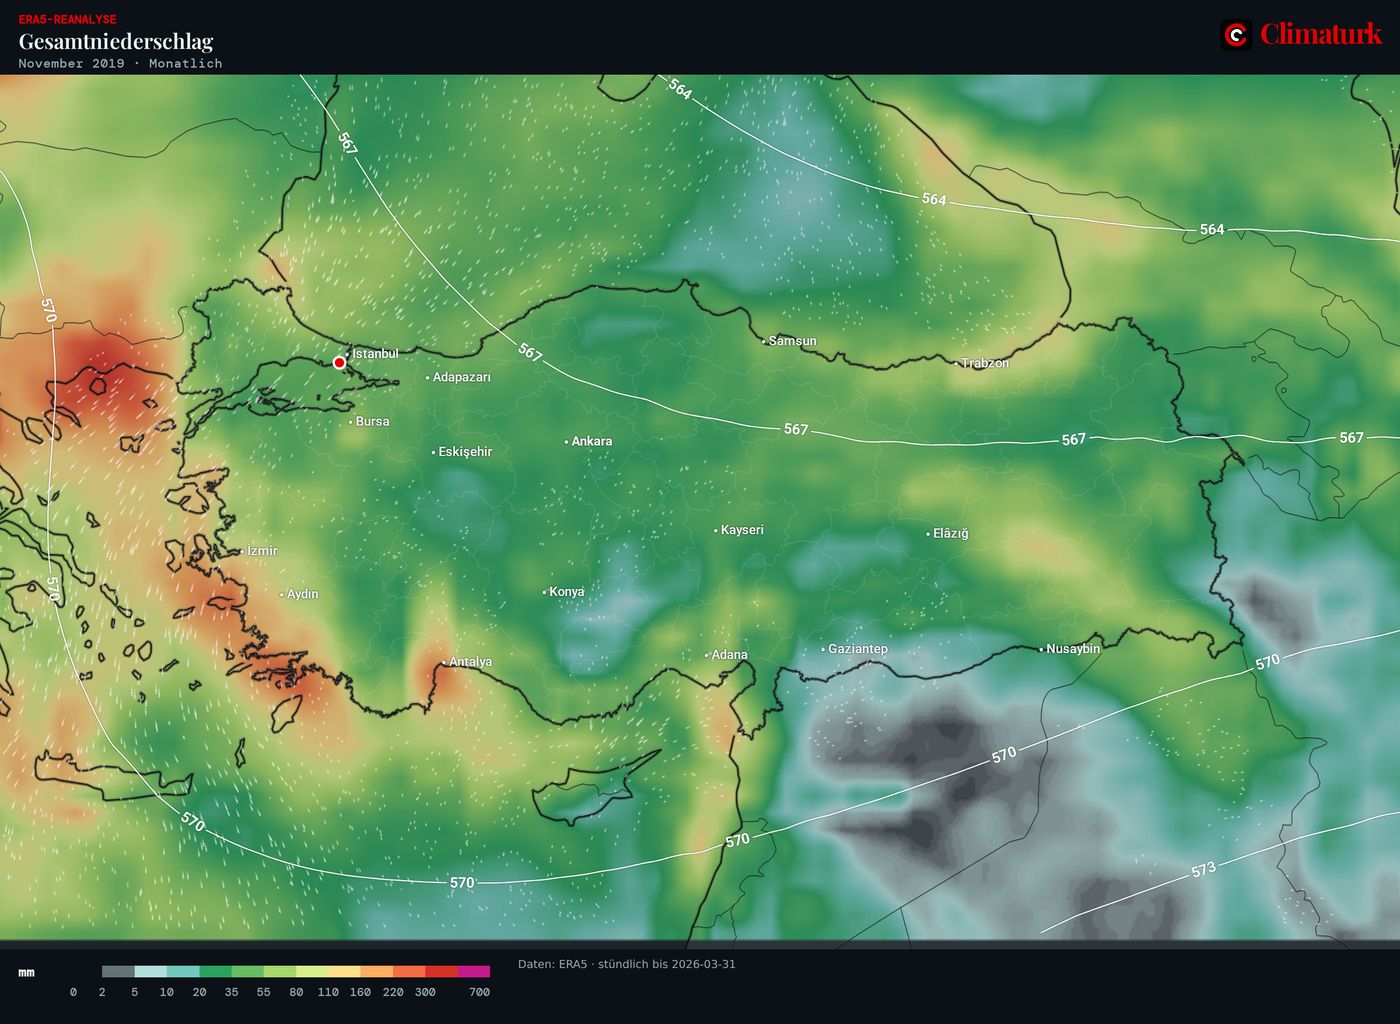Select the Samsun city label
1400x1024 pixels.
(x=792, y=341)
